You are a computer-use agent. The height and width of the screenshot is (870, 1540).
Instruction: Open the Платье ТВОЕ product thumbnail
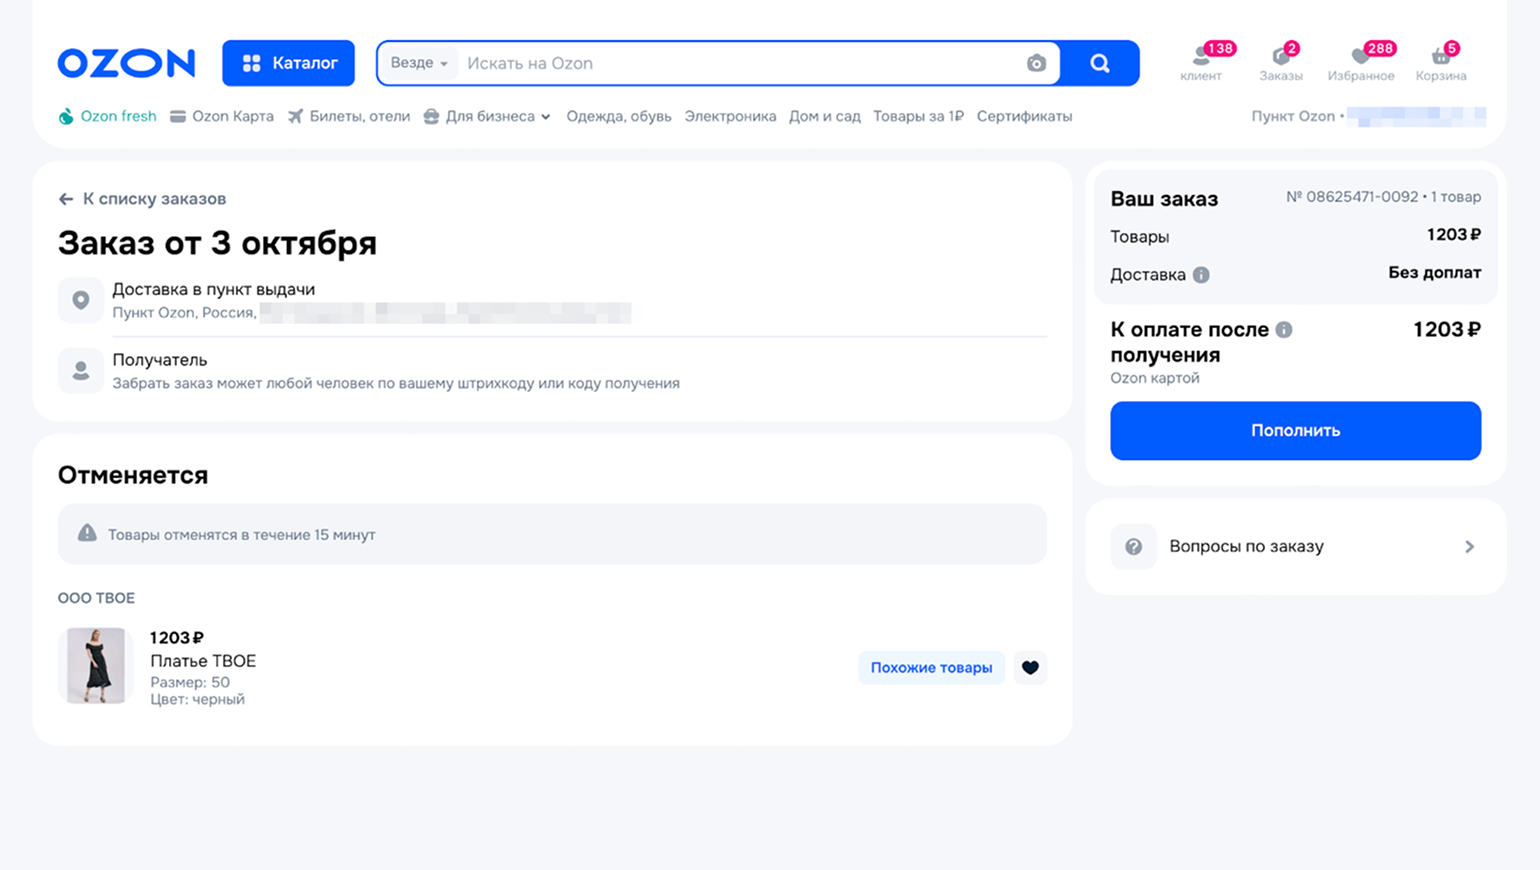tap(95, 666)
